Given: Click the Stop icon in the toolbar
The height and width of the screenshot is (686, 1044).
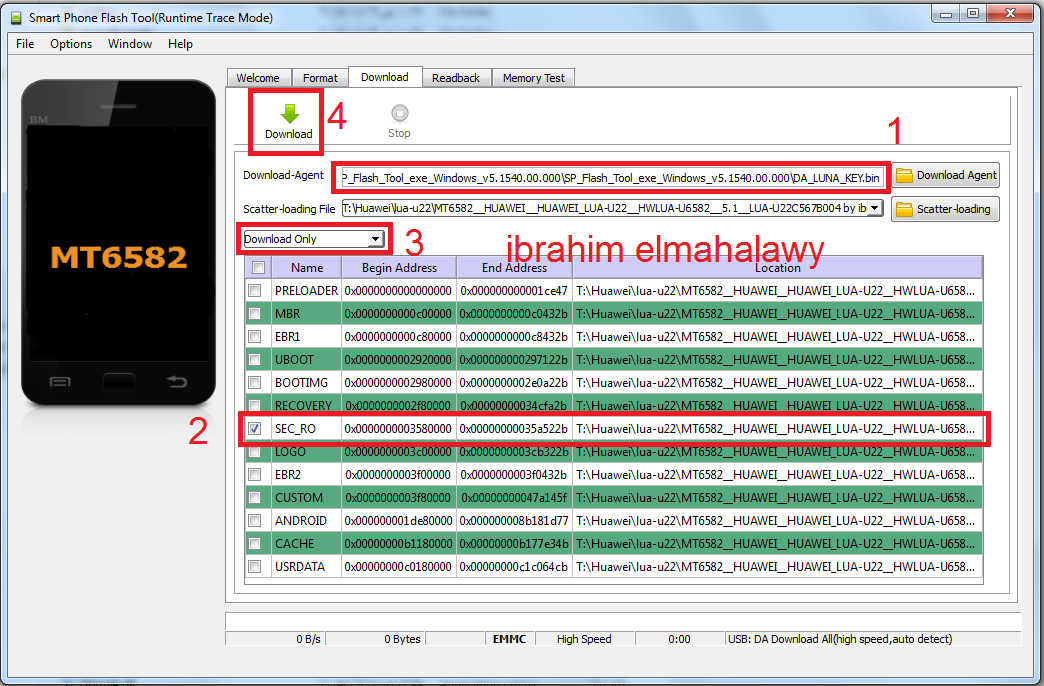Looking at the screenshot, I should pyautogui.click(x=399, y=113).
